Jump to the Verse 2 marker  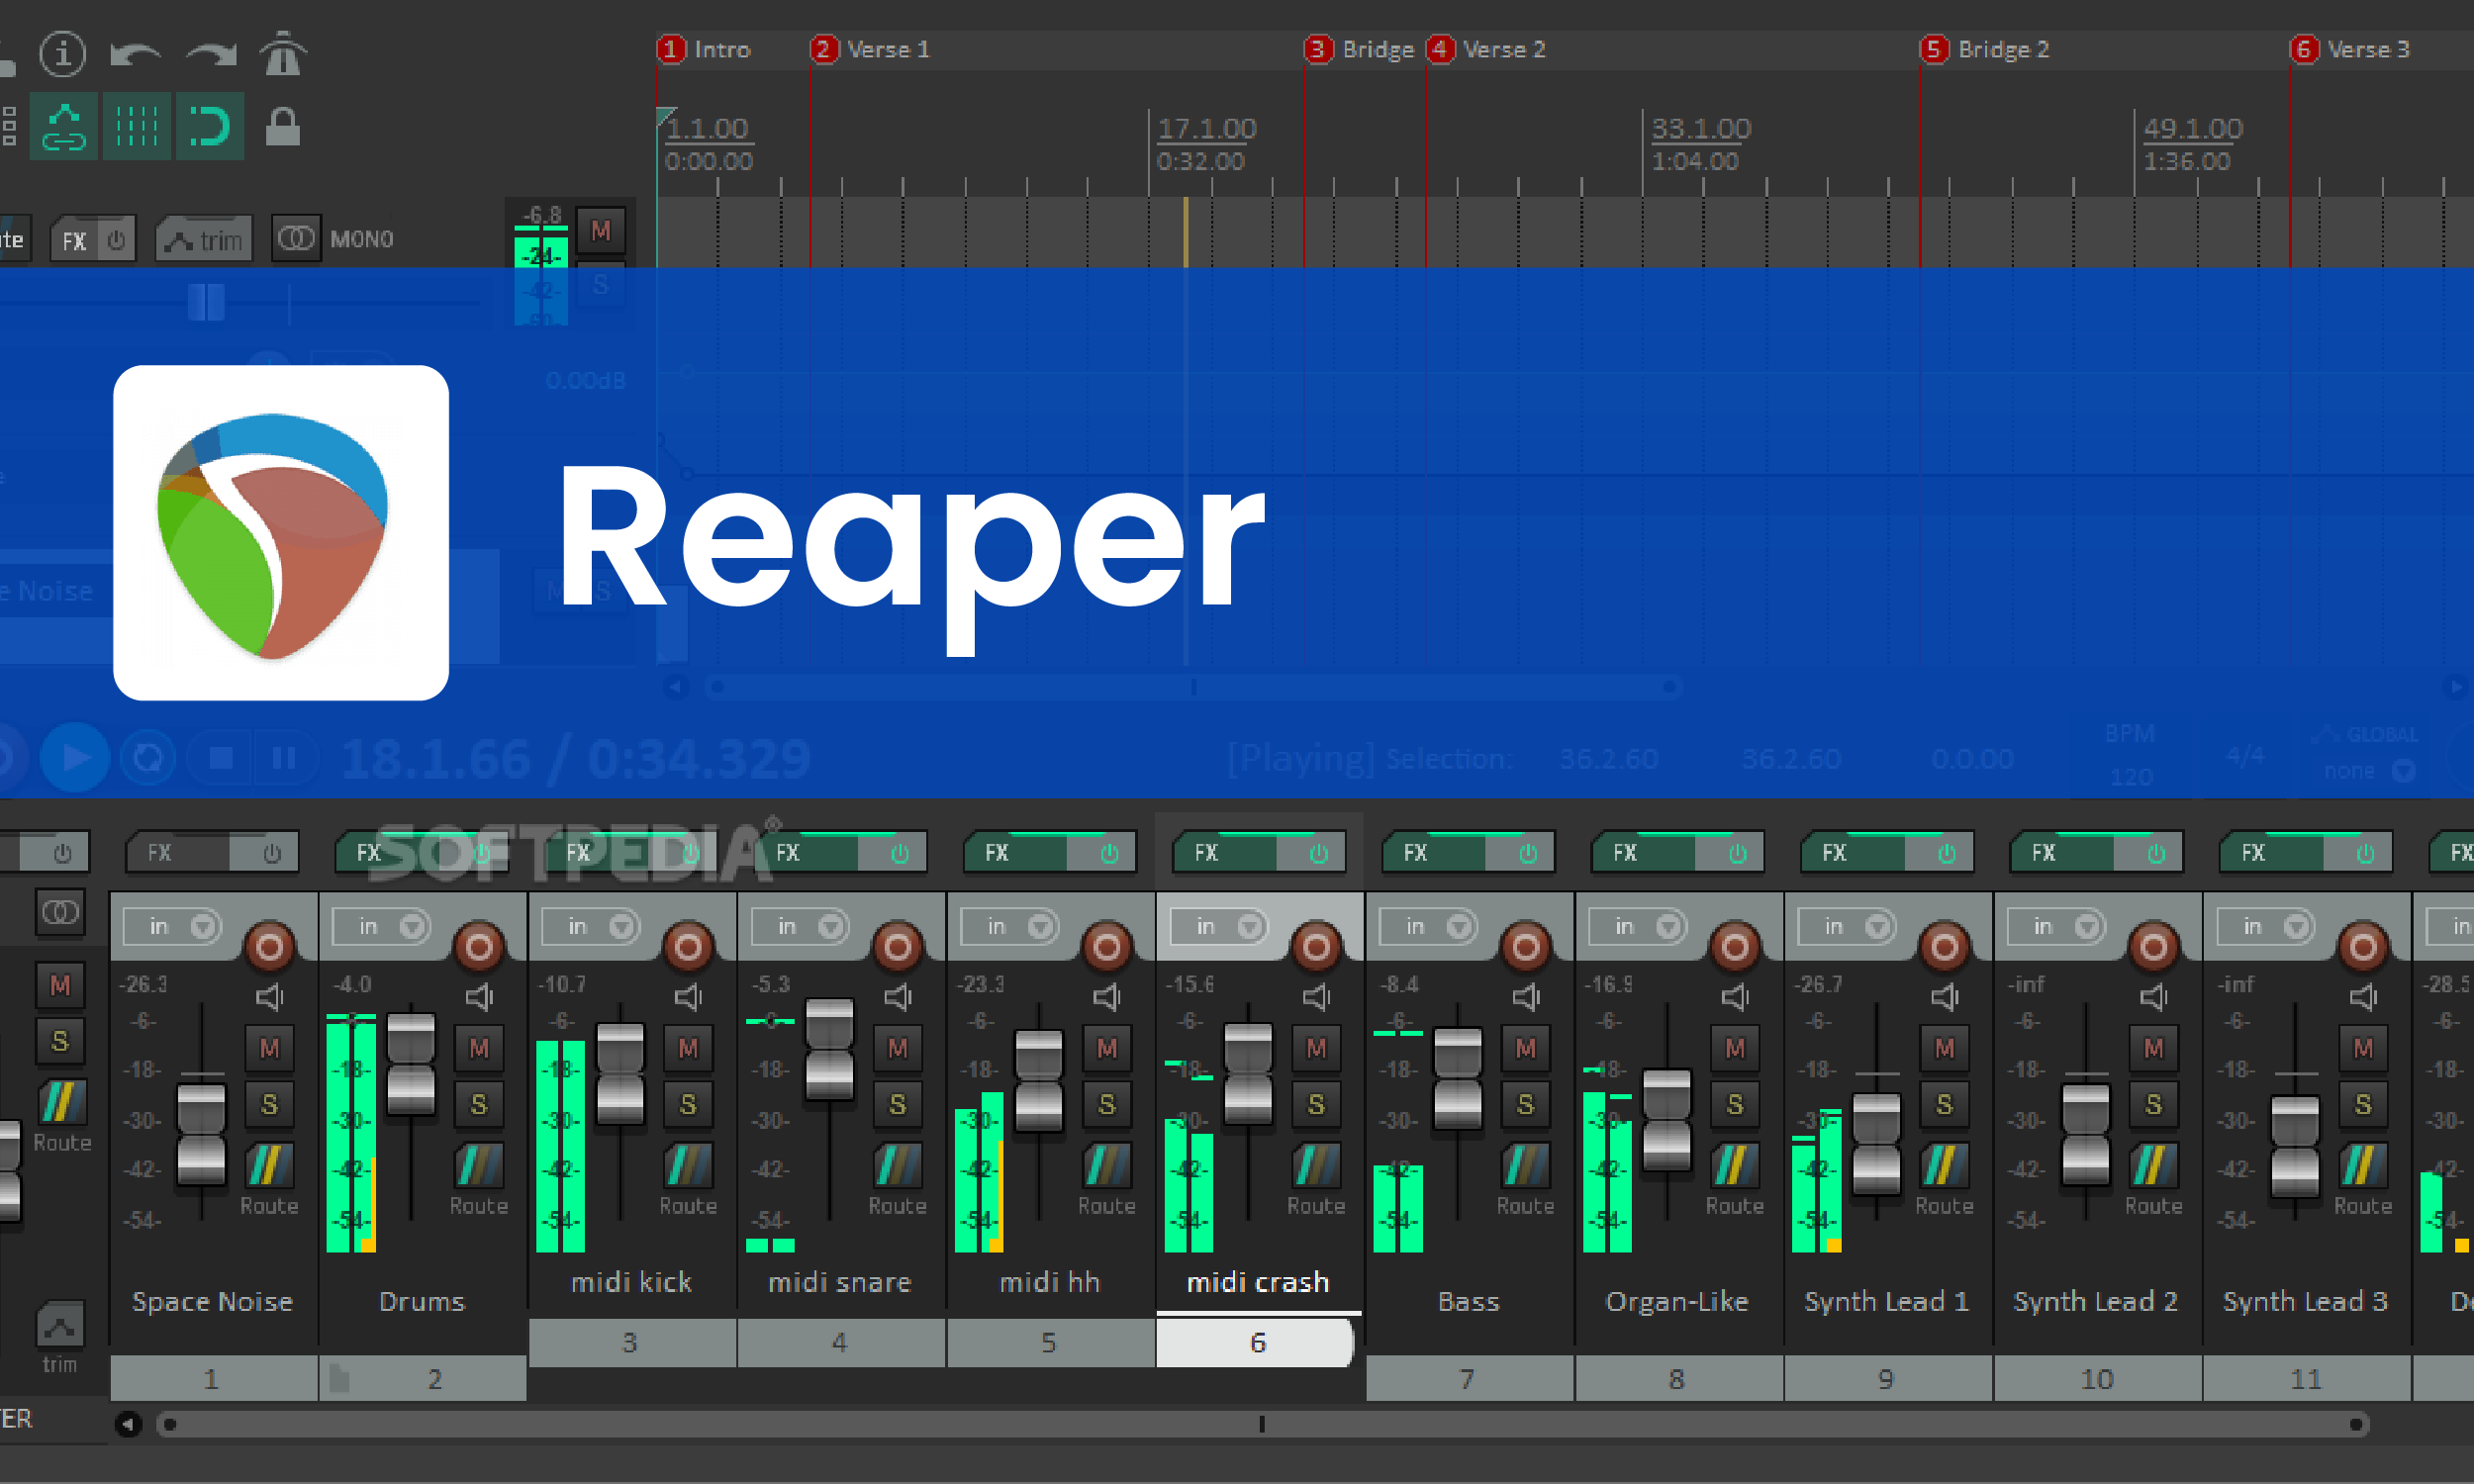(x=1440, y=49)
